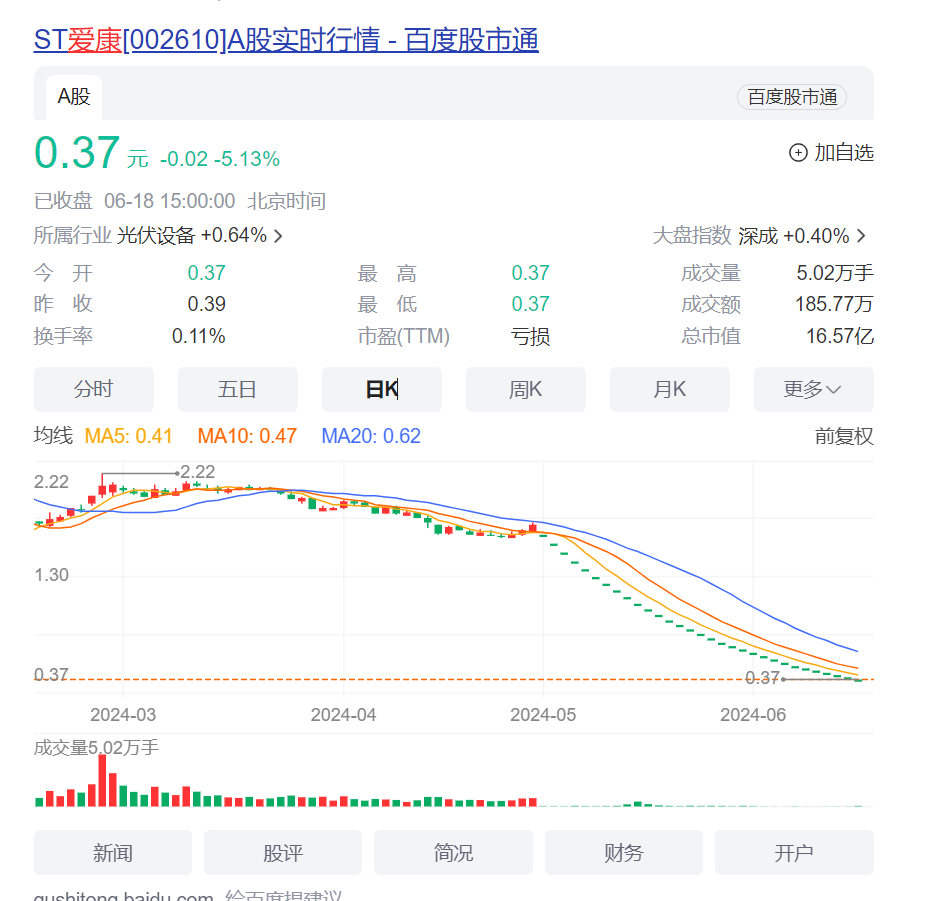Open the 新闻 section button
931x901 pixels.
pyautogui.click(x=113, y=853)
